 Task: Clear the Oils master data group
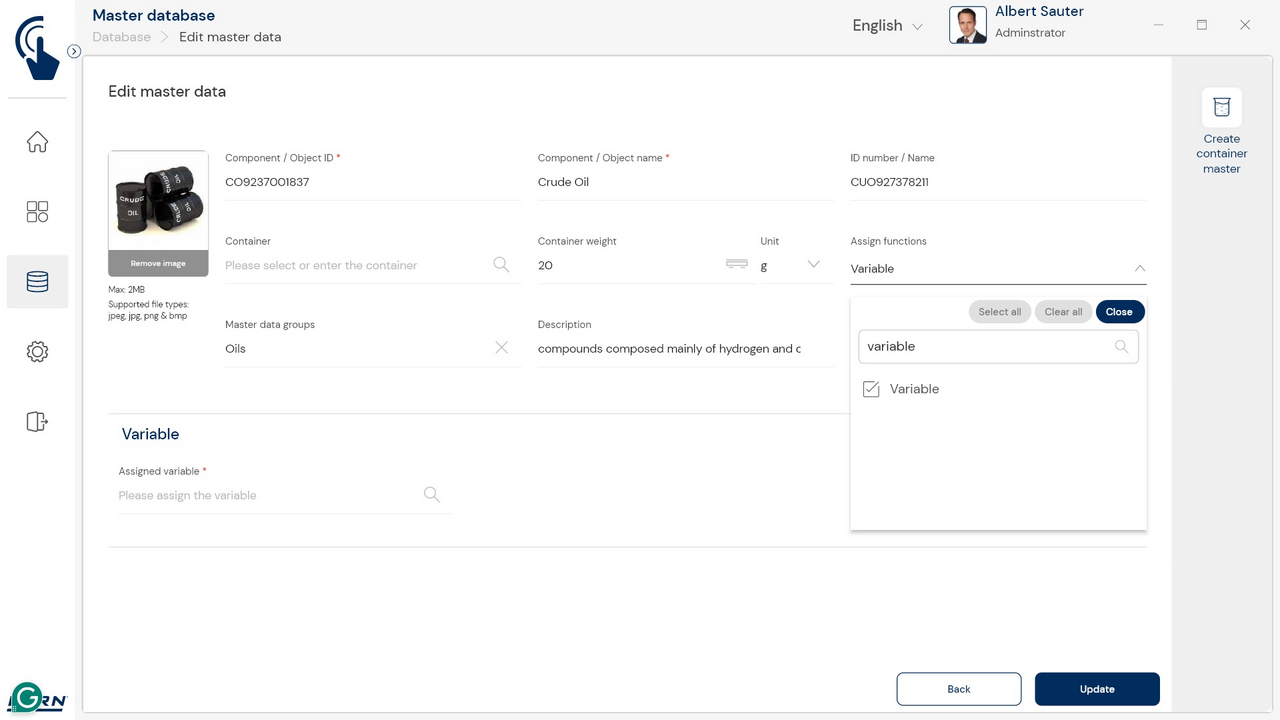click(x=502, y=348)
